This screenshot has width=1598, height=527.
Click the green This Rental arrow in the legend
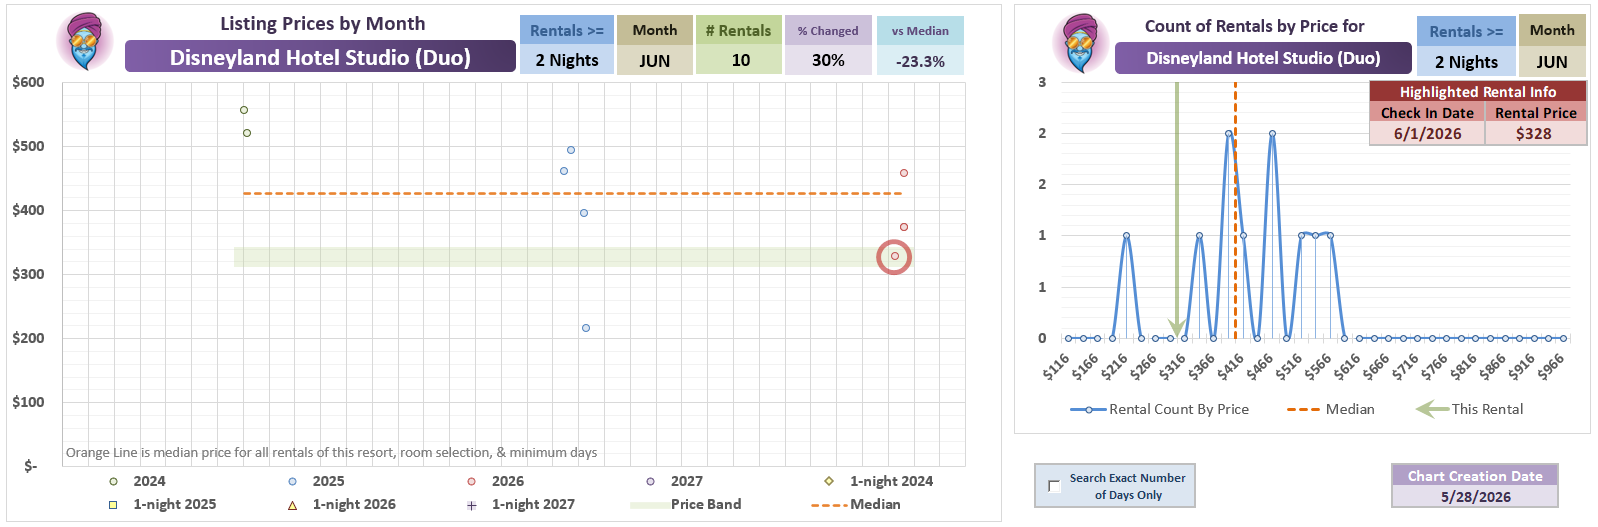(x=1432, y=409)
